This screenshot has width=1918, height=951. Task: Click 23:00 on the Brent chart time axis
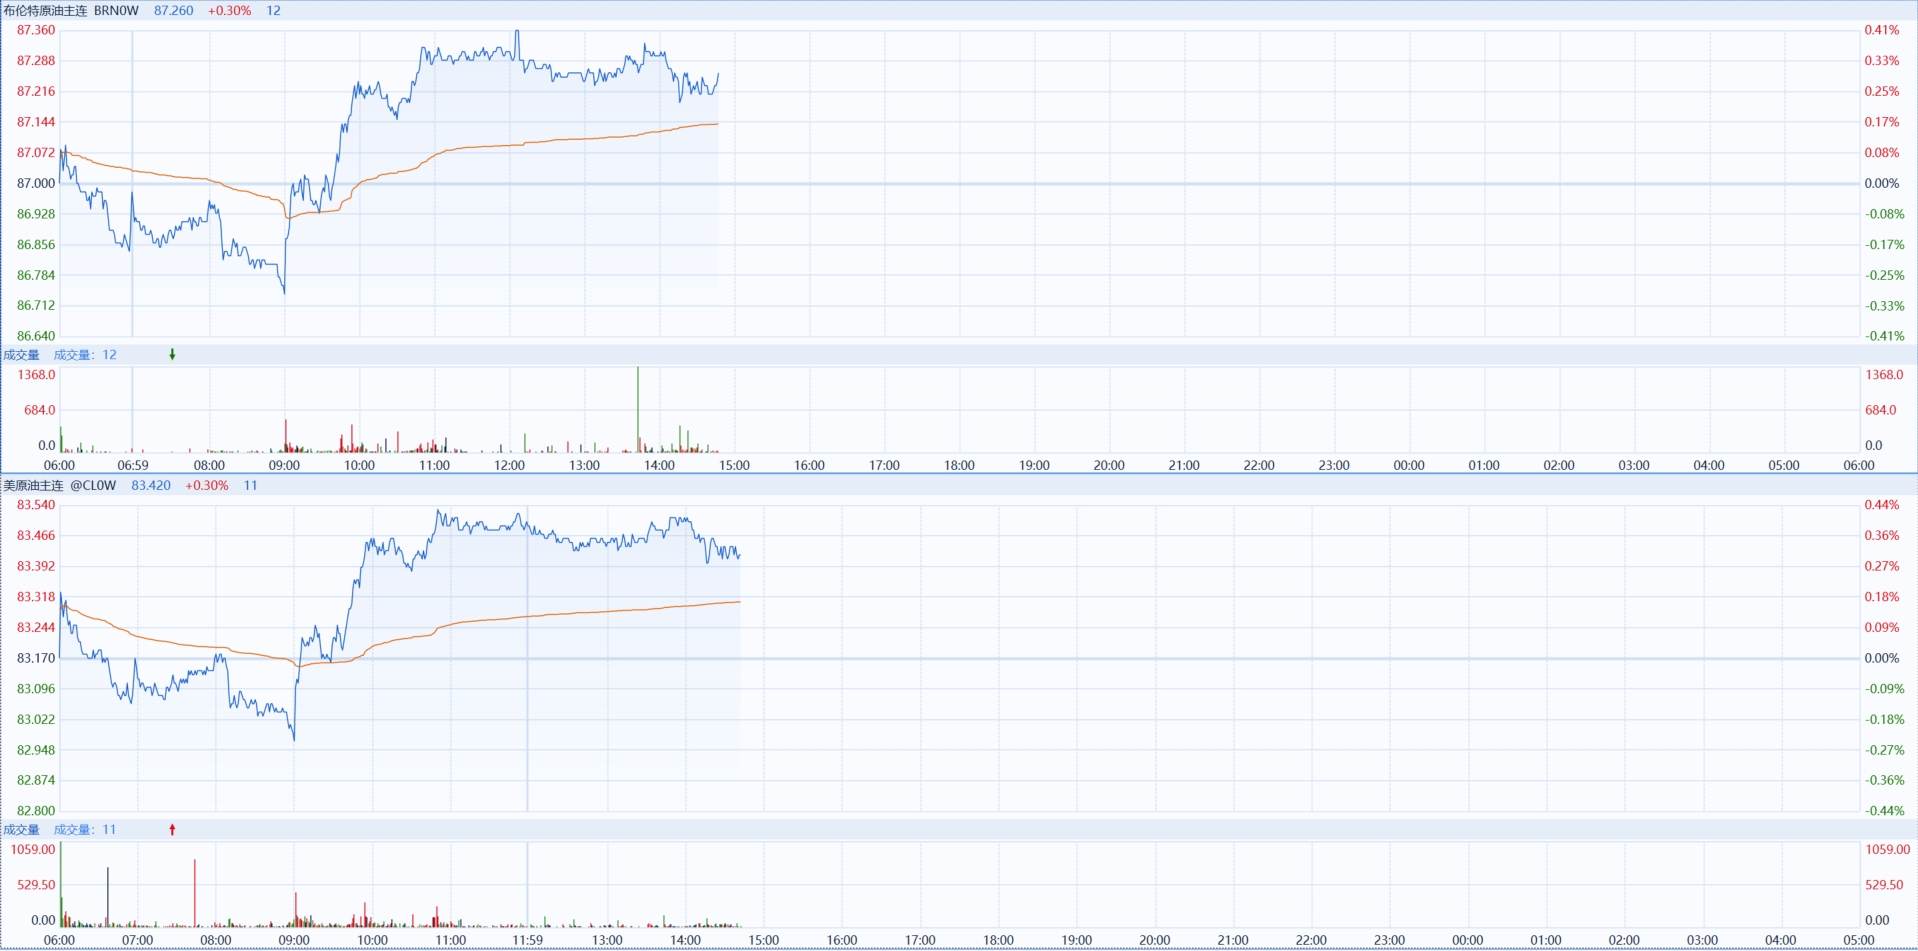click(1334, 466)
